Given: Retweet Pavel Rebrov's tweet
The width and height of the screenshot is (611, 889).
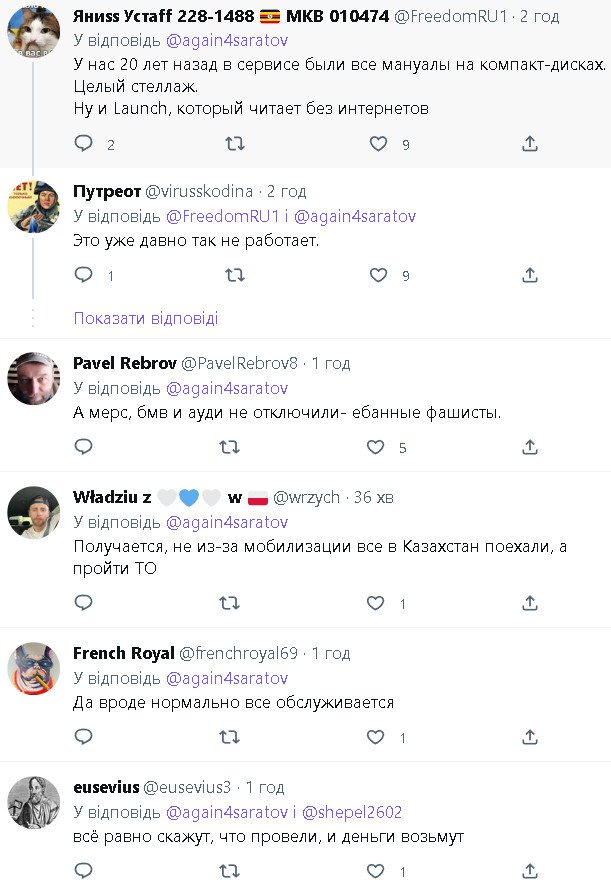Looking at the screenshot, I should click(230, 447).
